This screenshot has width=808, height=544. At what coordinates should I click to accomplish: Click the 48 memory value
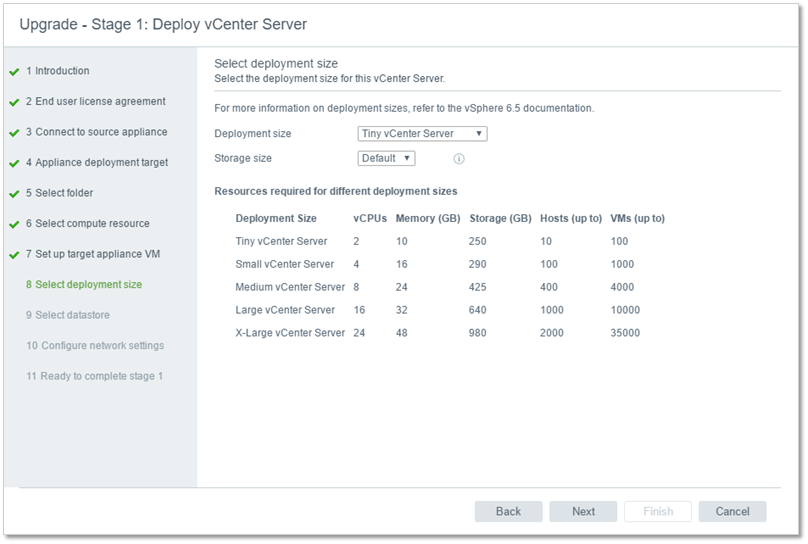click(401, 333)
